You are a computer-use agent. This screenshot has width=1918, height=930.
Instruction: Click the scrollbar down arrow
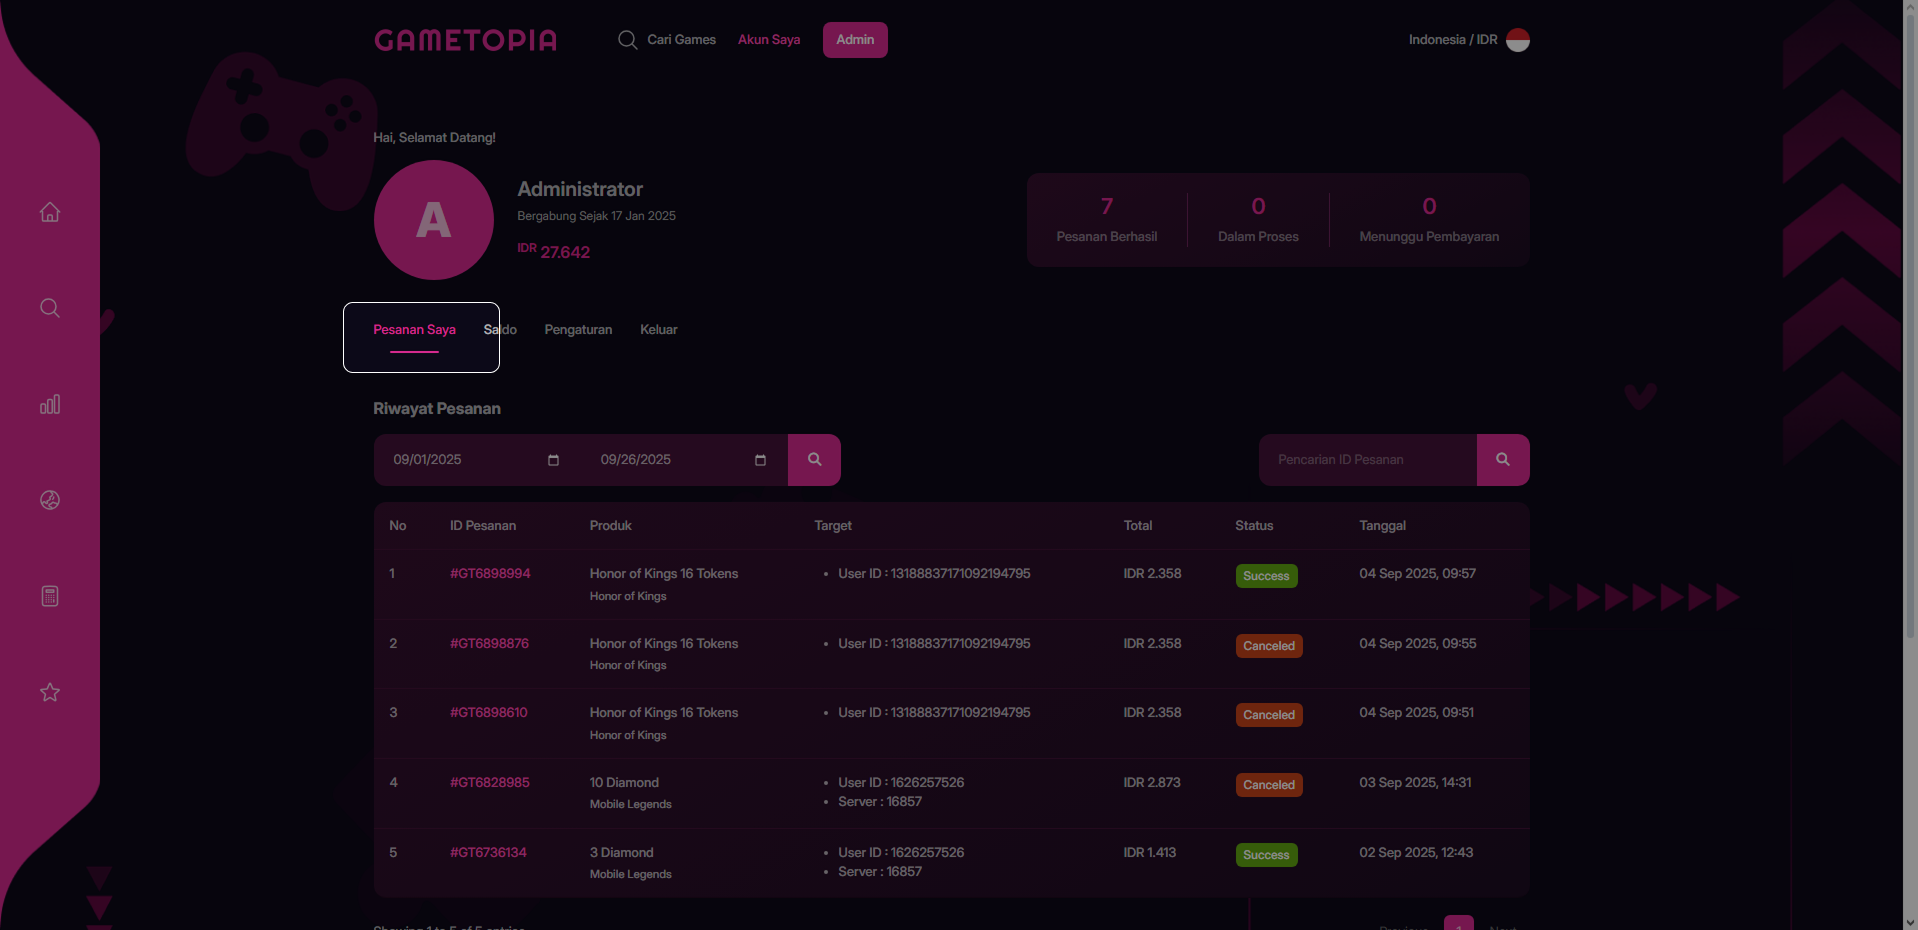(x=1910, y=922)
